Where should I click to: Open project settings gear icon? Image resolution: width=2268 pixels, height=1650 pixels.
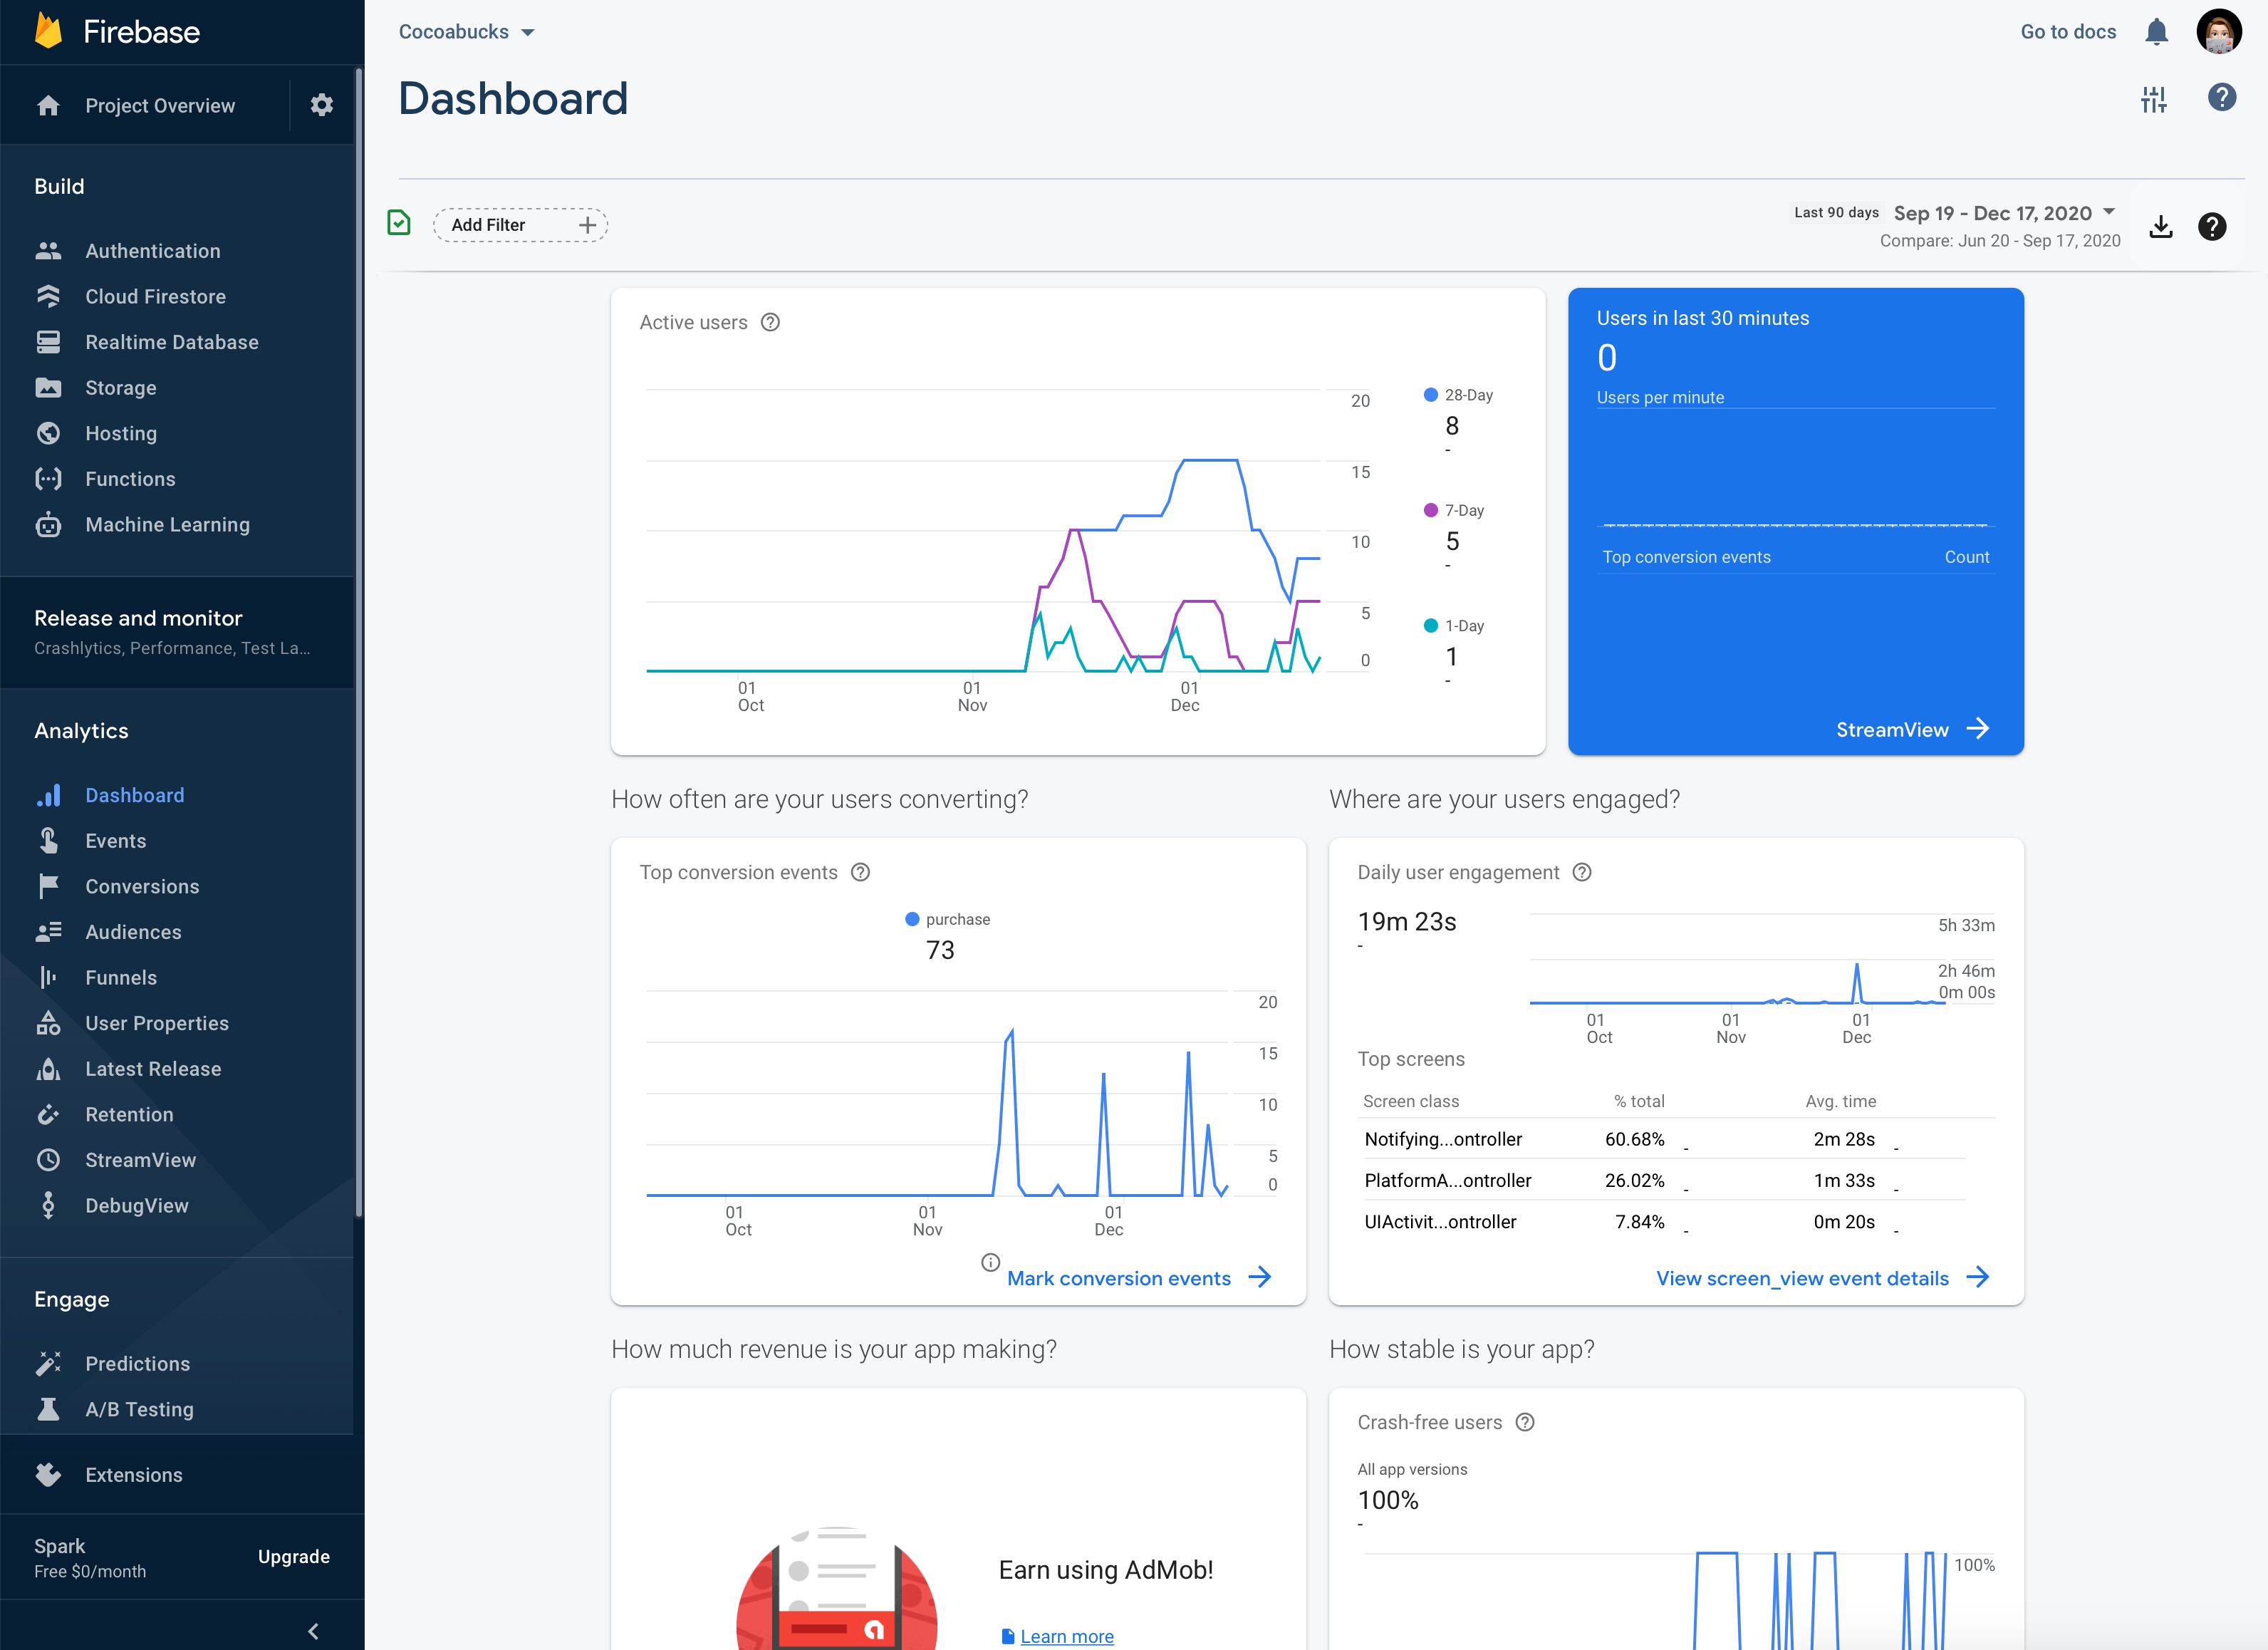pyautogui.click(x=321, y=105)
